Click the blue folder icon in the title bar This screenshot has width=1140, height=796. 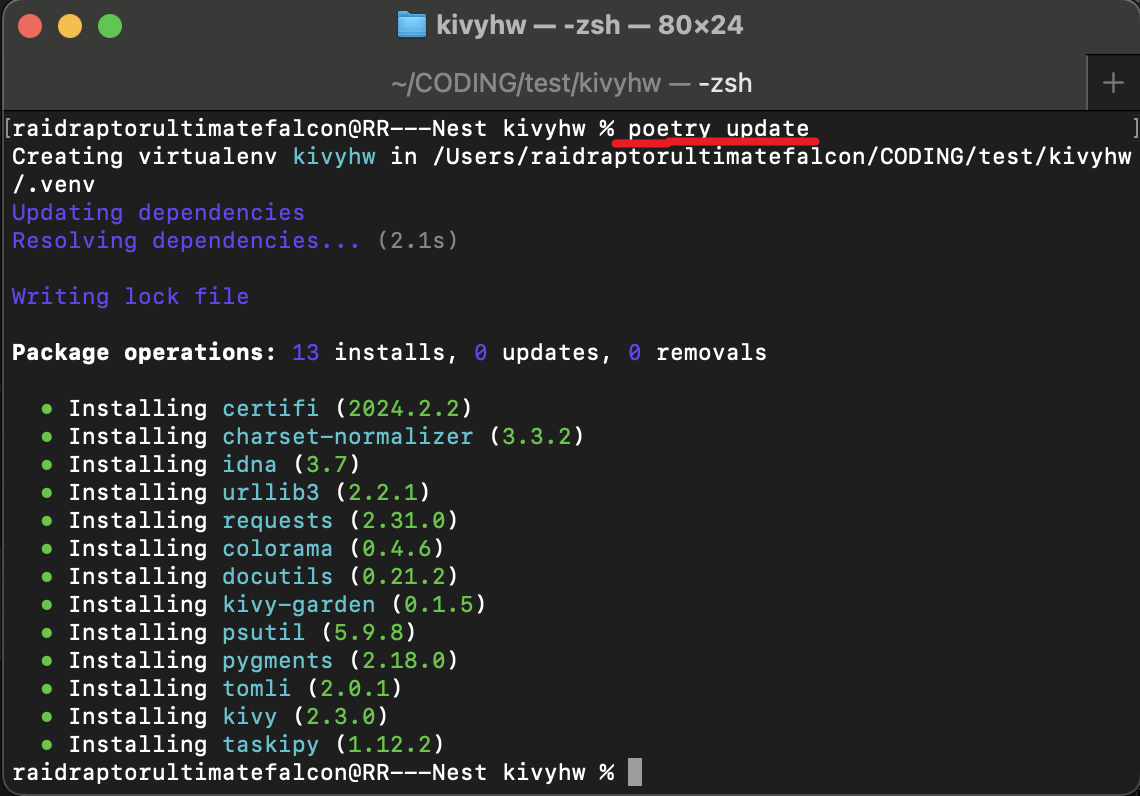click(x=412, y=25)
